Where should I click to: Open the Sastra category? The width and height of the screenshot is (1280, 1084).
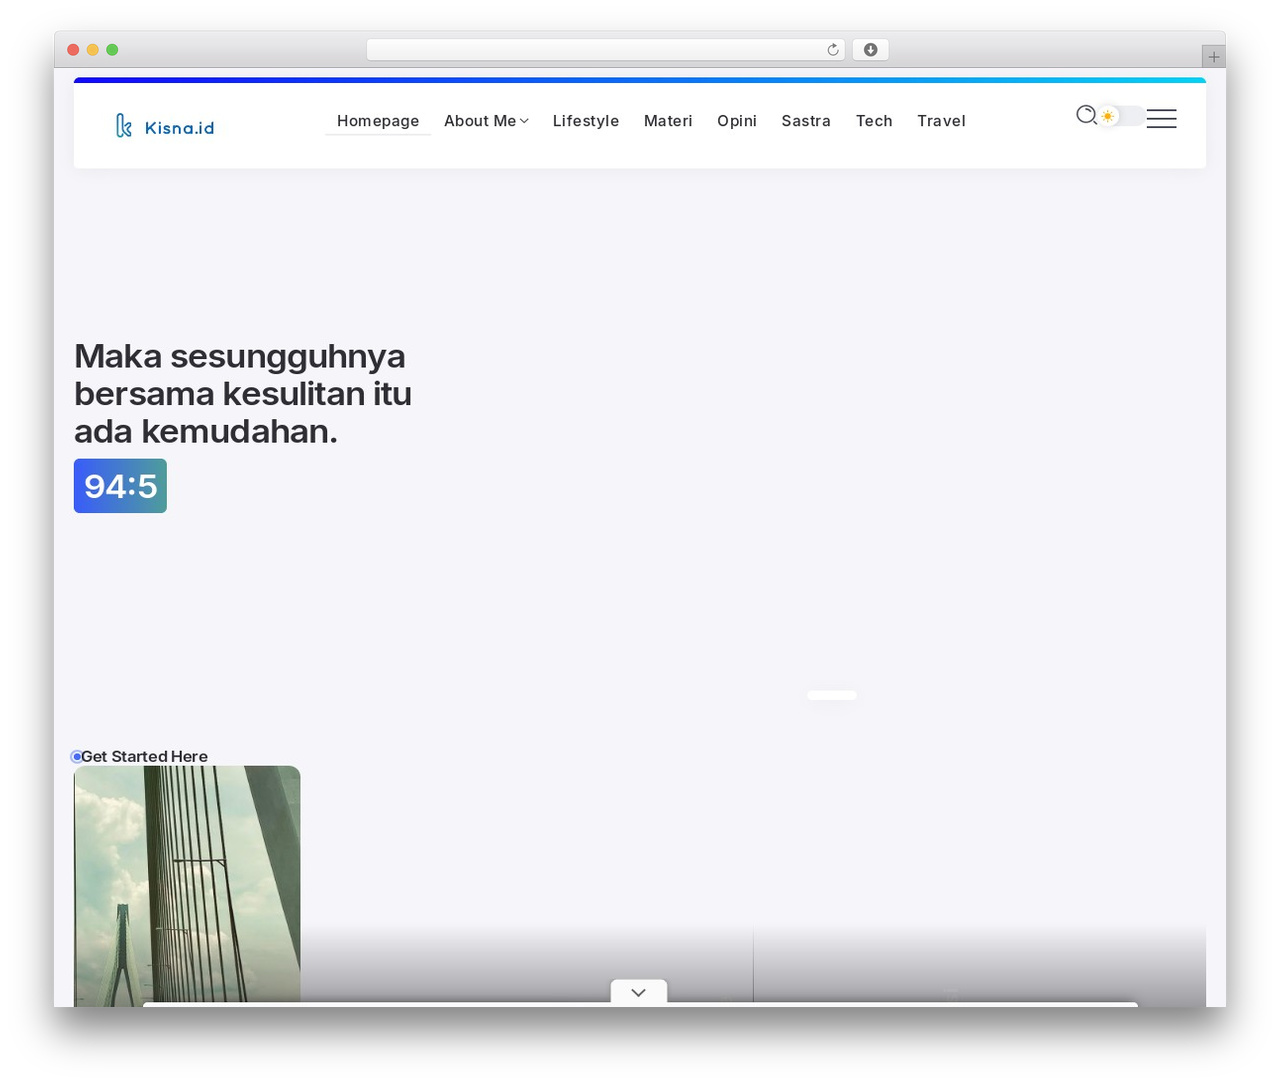pyautogui.click(x=806, y=121)
